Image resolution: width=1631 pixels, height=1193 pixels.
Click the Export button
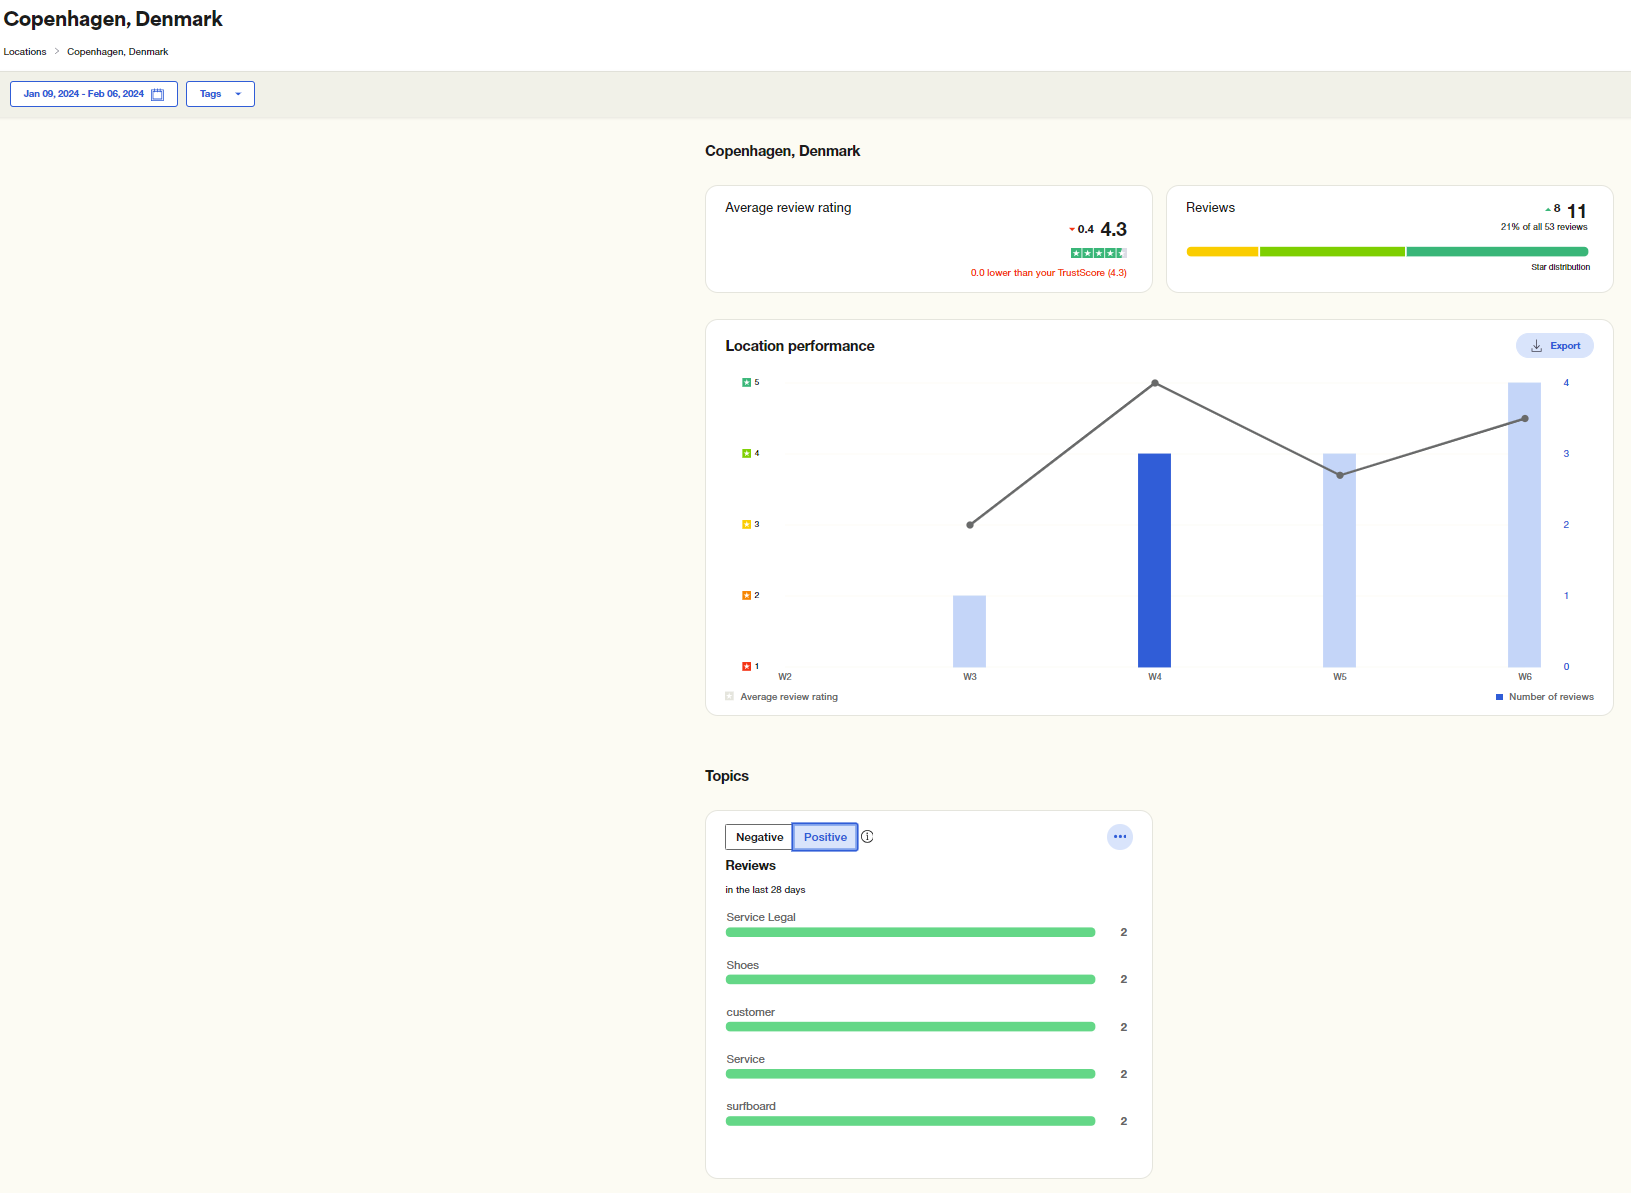point(1554,345)
